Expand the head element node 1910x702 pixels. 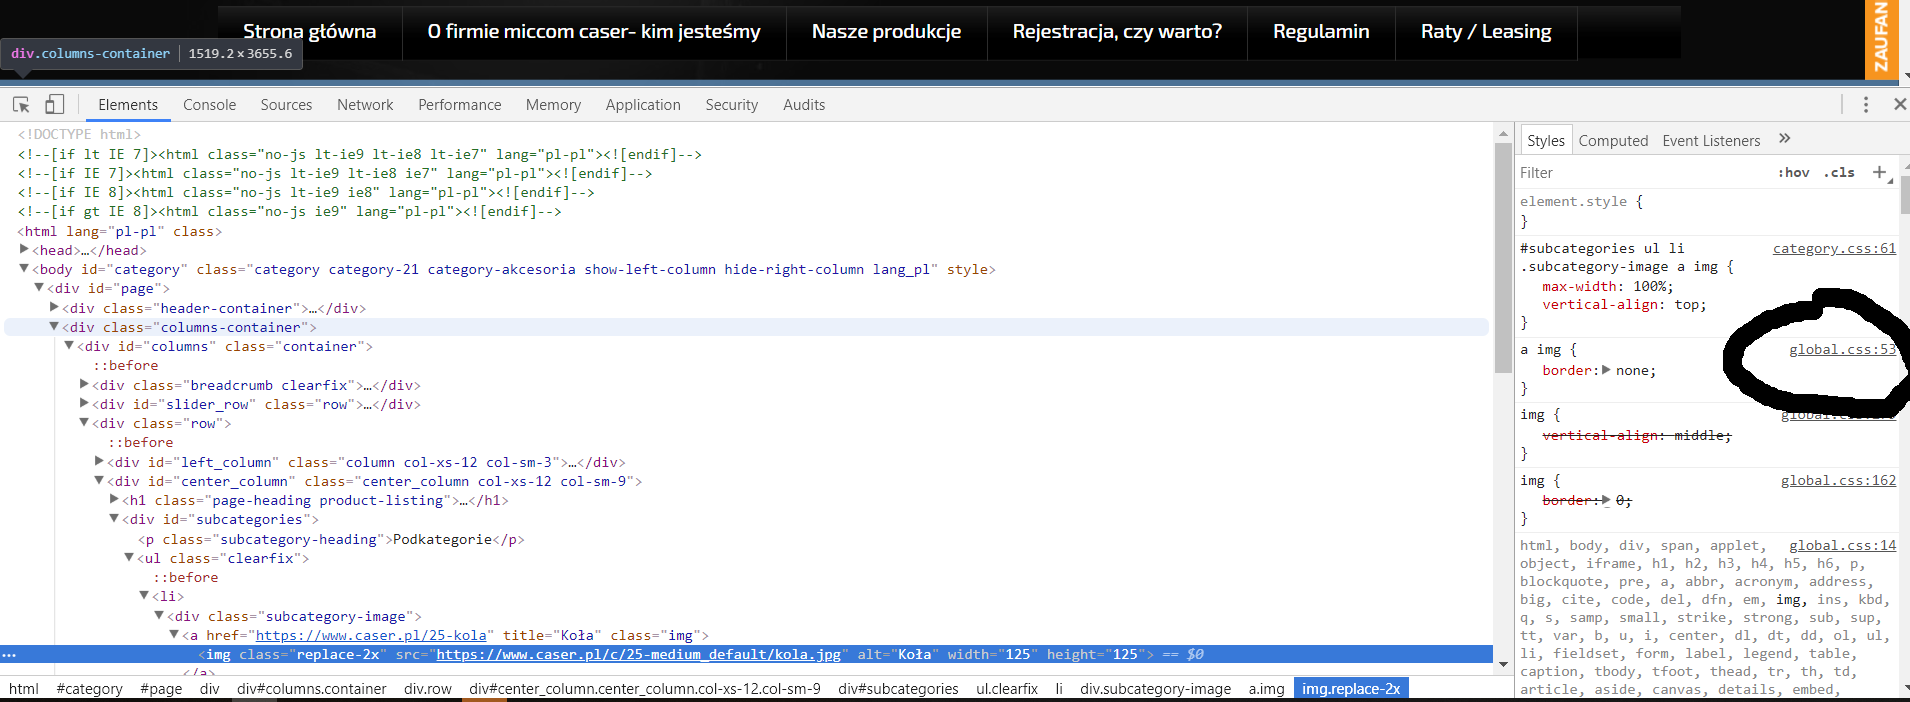pos(24,250)
